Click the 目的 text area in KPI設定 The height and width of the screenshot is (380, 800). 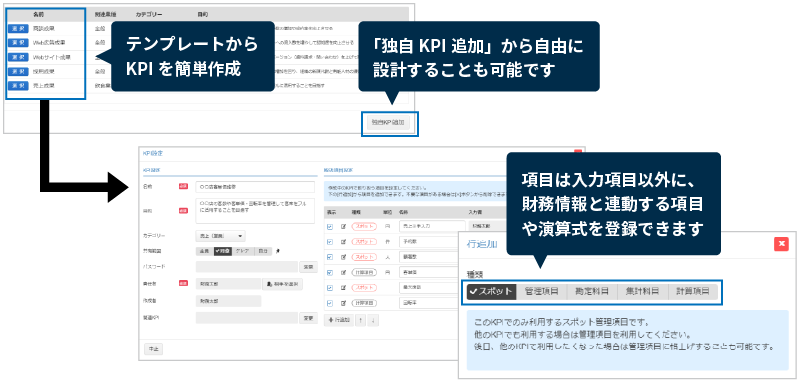coord(255,211)
